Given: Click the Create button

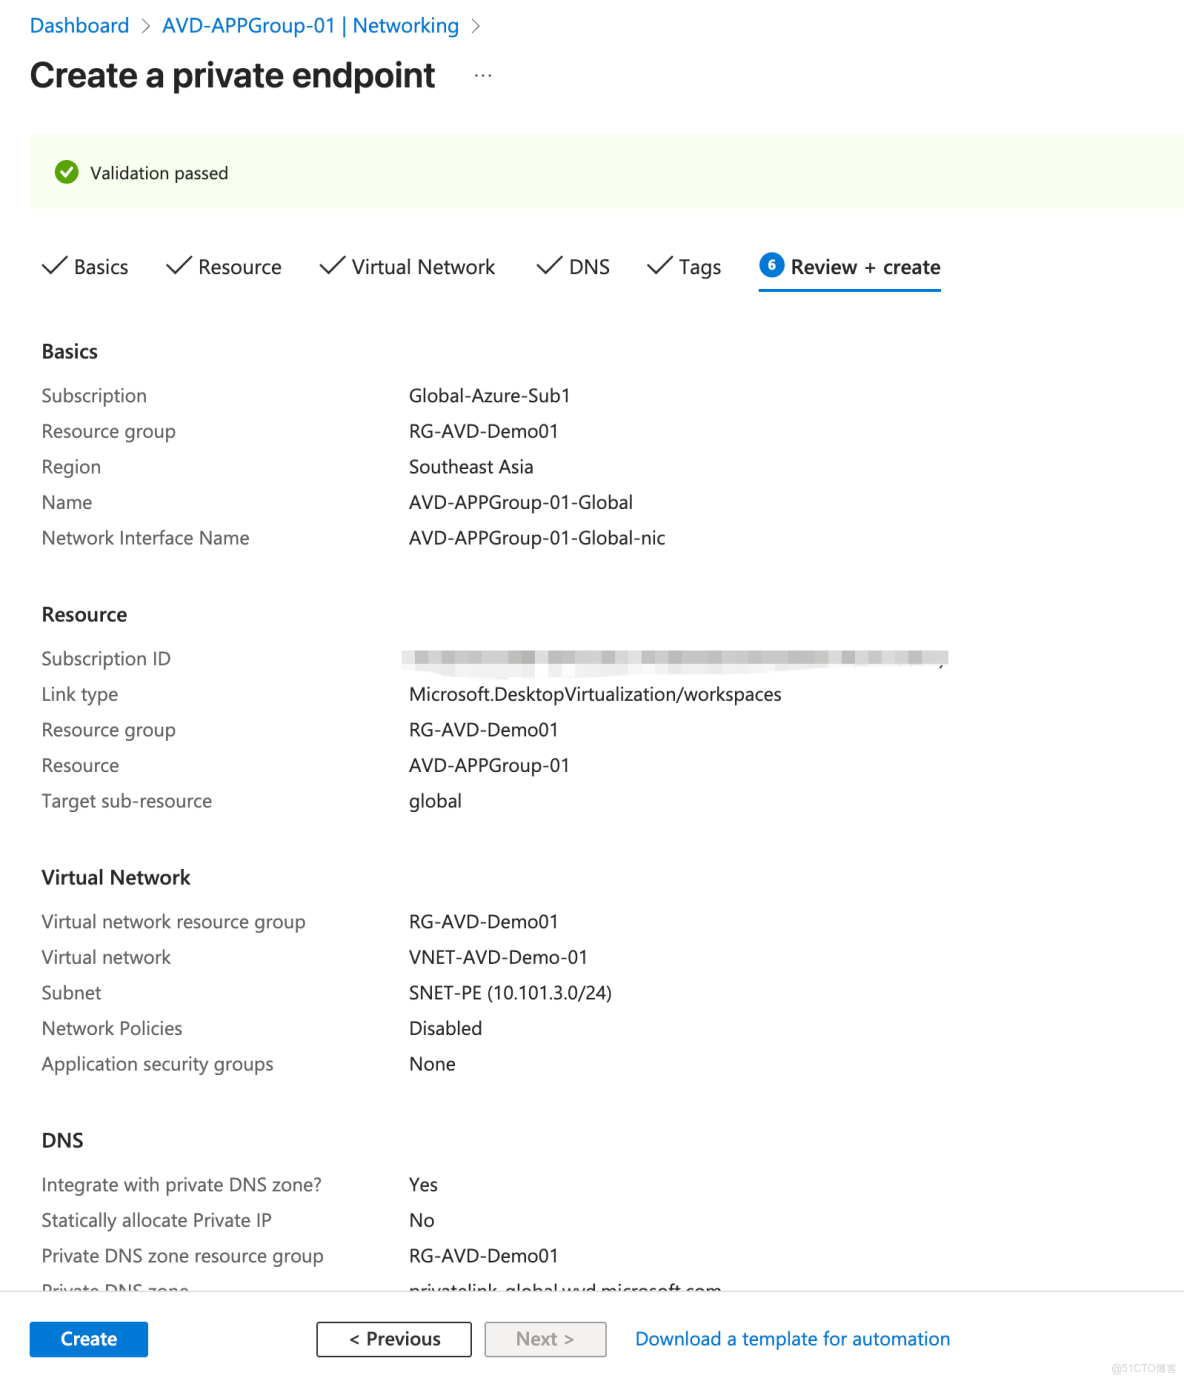Looking at the screenshot, I should click(x=88, y=1339).
